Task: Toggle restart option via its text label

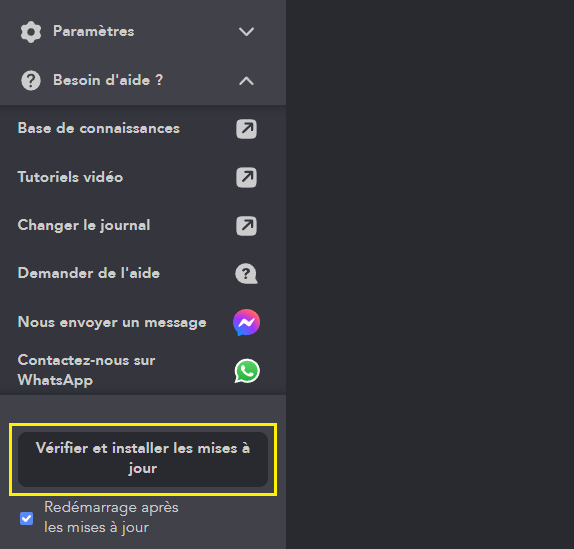Action: click(111, 517)
